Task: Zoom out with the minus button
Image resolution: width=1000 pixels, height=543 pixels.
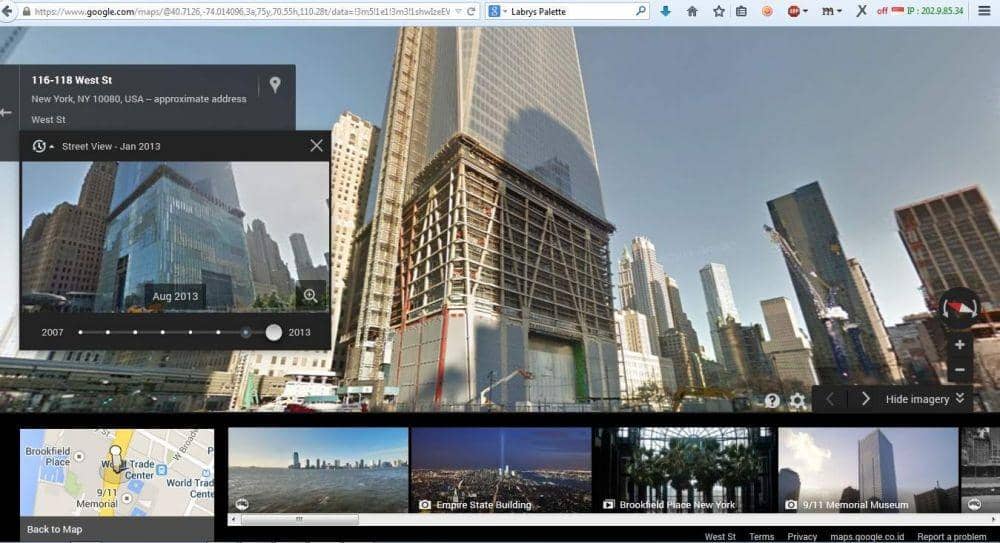Action: point(960,369)
